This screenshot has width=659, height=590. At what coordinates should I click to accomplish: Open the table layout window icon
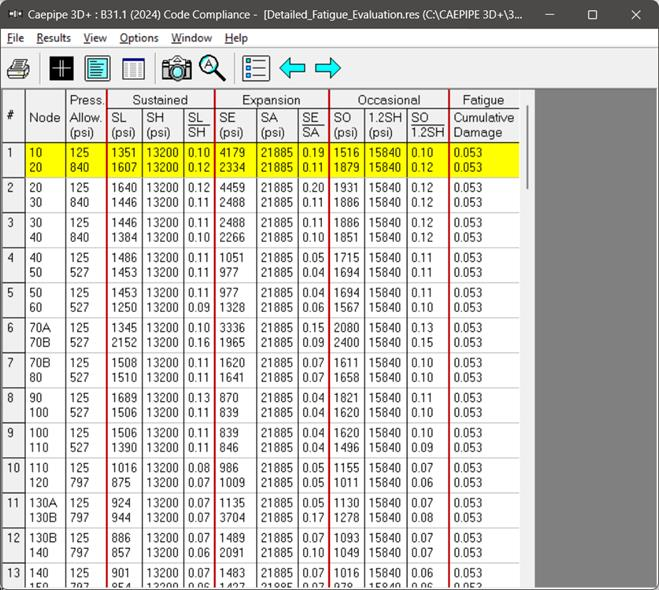coord(134,68)
